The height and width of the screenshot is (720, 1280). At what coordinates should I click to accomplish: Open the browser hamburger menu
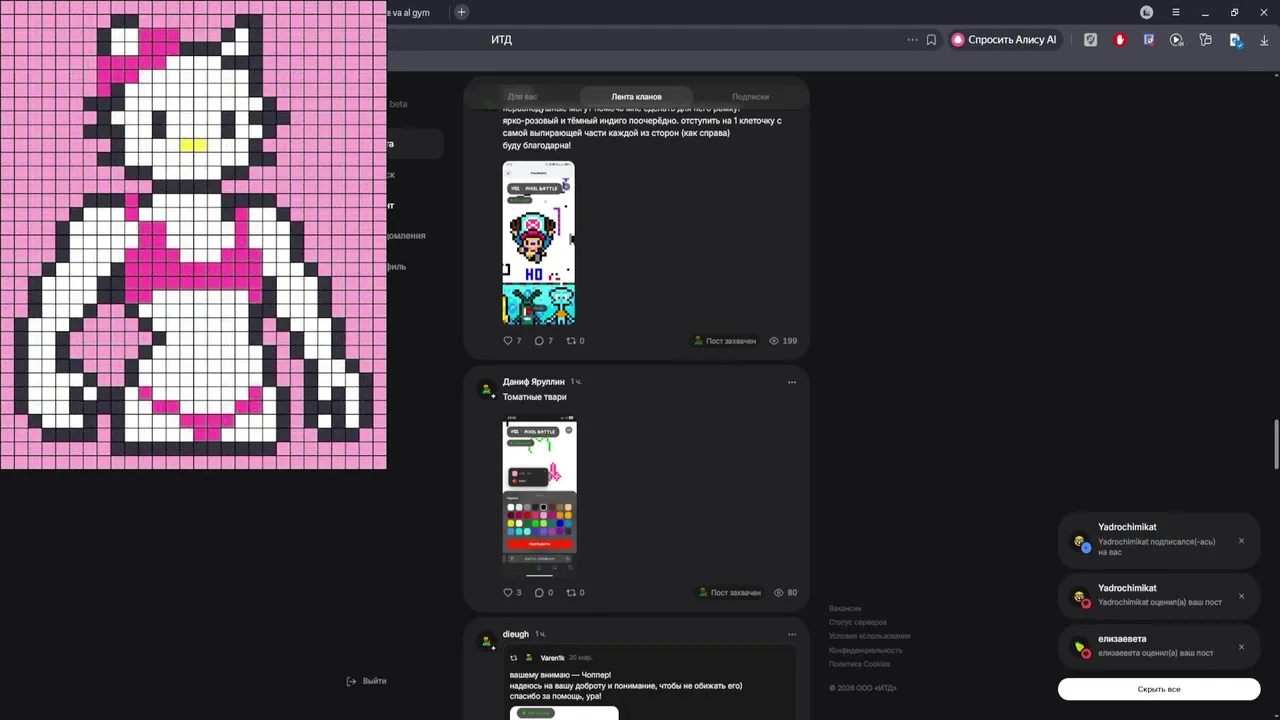click(1176, 12)
